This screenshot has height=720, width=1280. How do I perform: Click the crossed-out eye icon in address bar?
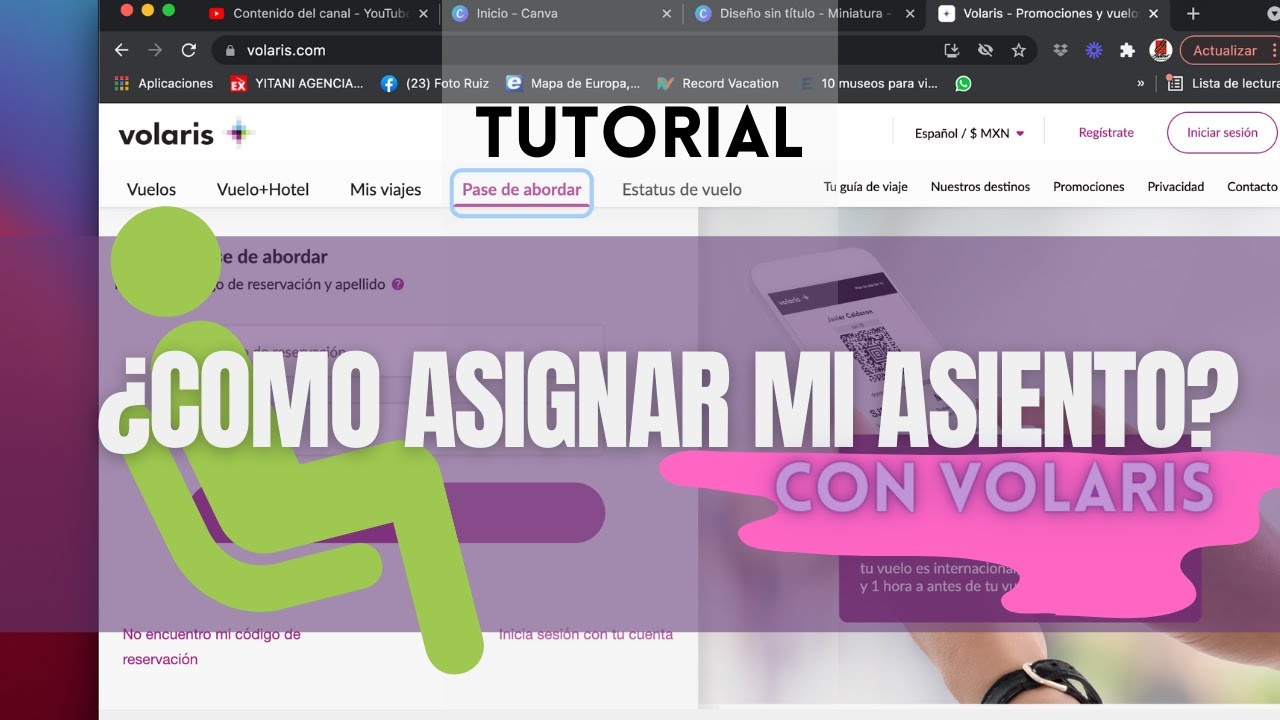click(x=985, y=50)
